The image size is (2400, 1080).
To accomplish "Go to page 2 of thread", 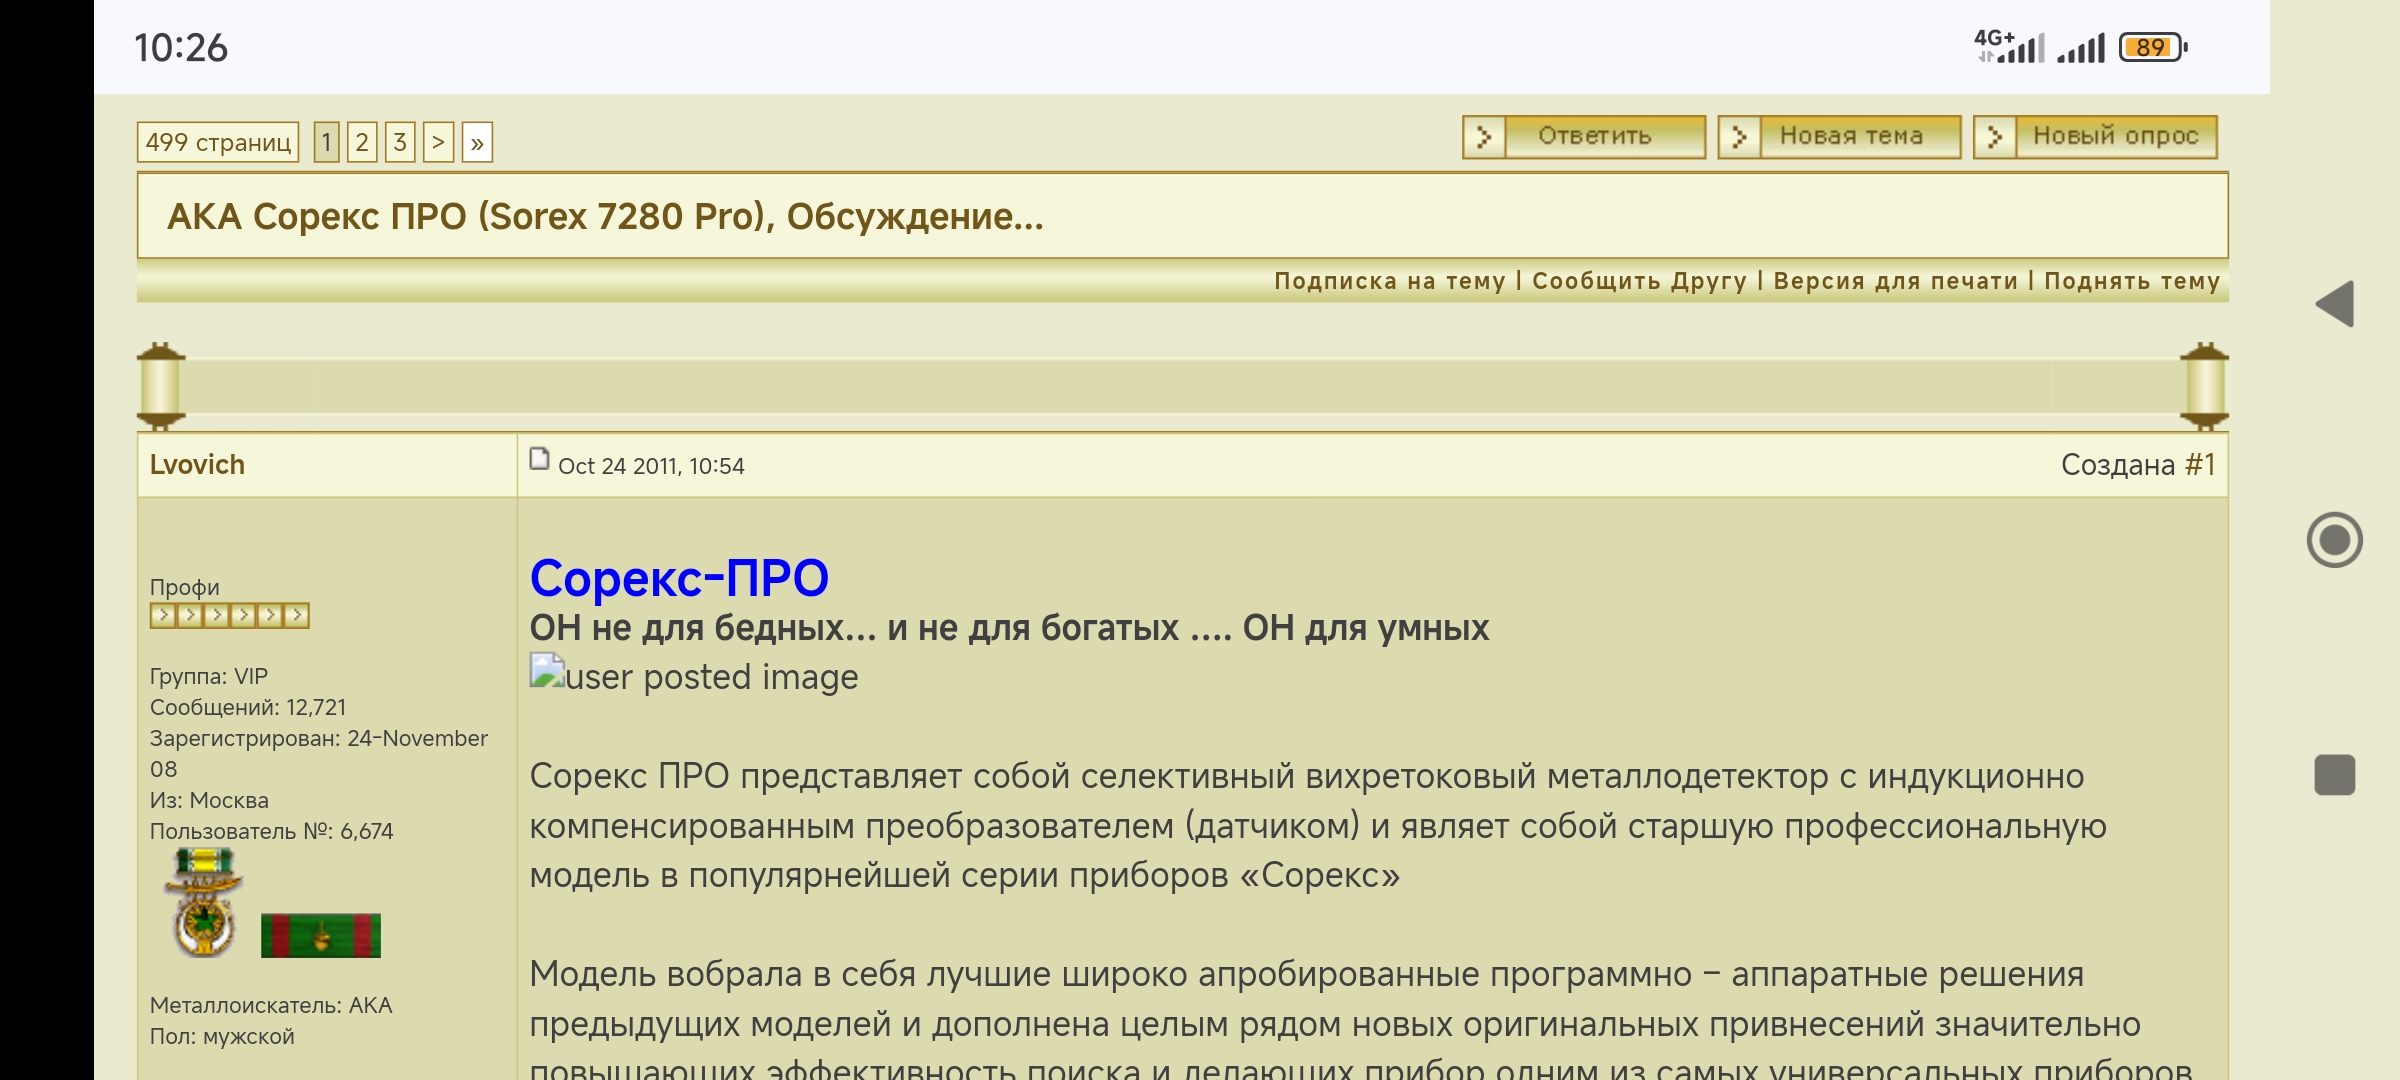I will click(362, 142).
